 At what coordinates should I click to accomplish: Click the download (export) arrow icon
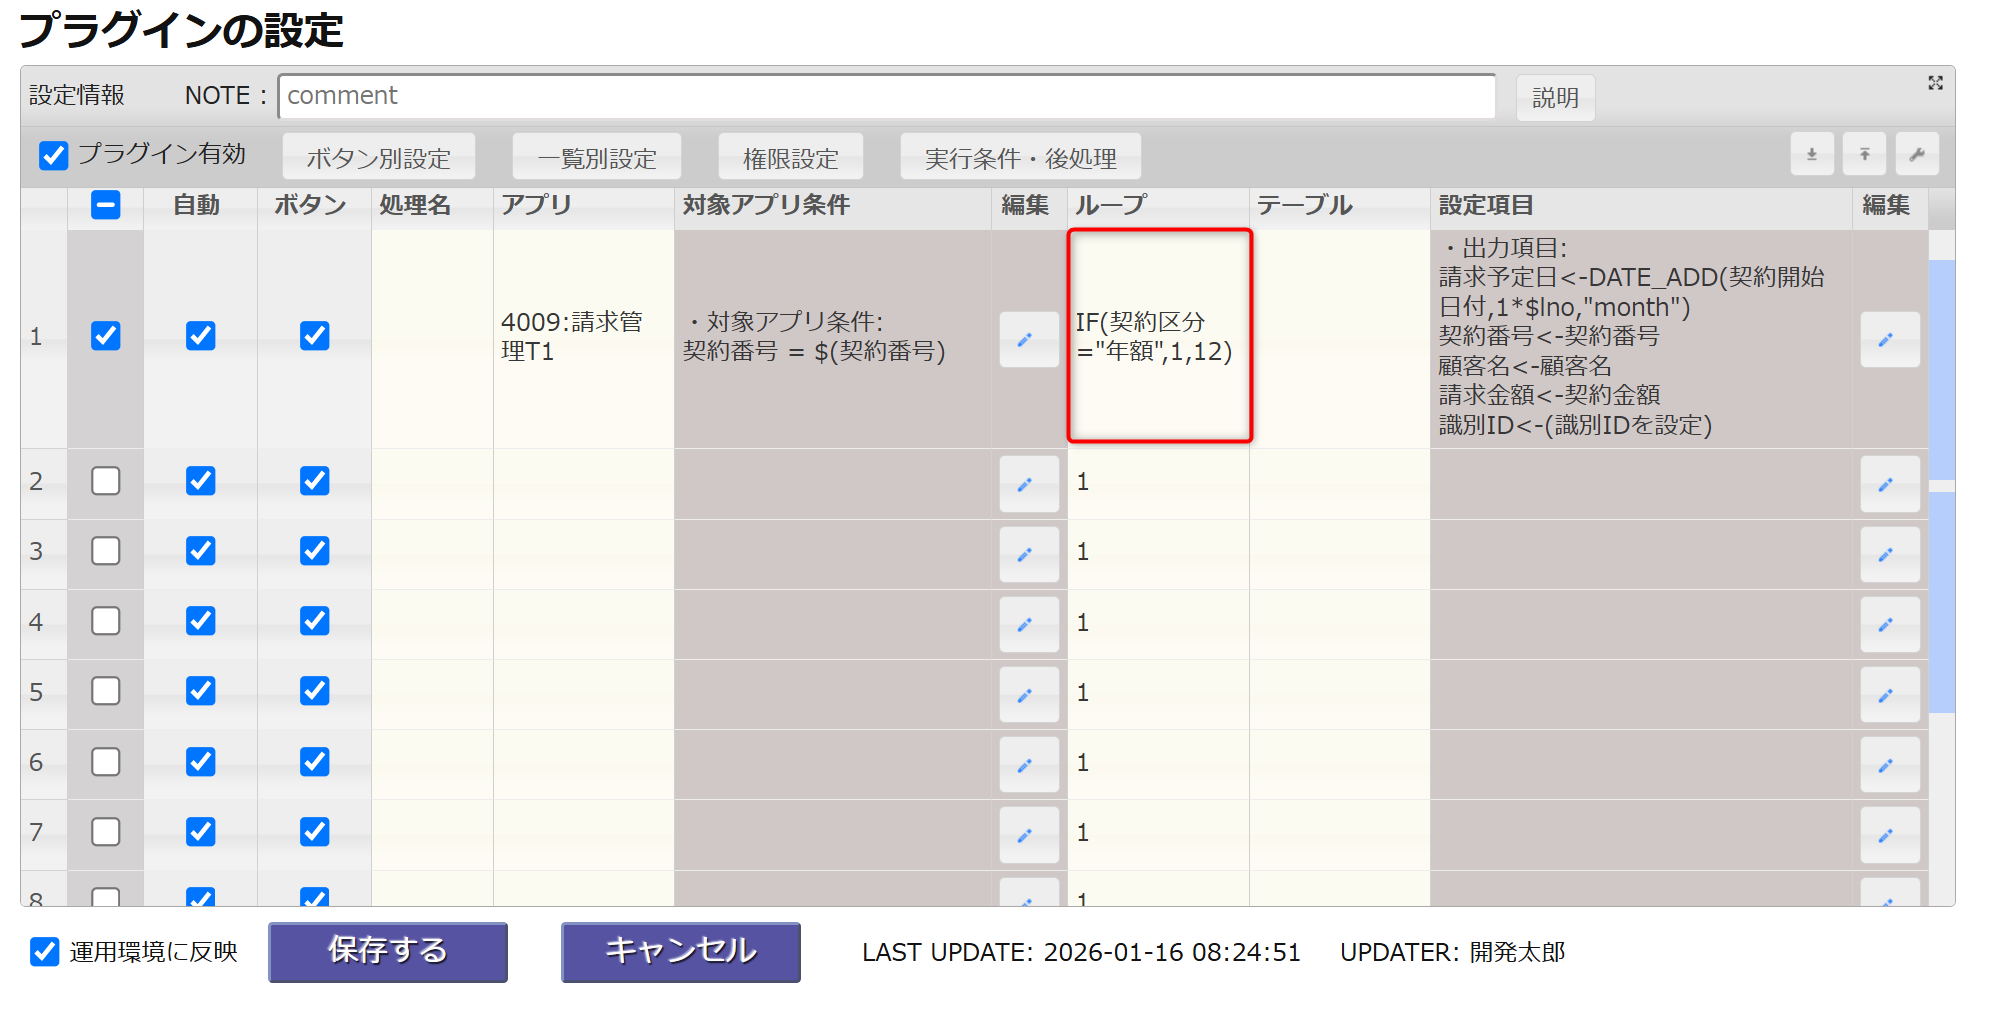[1811, 154]
